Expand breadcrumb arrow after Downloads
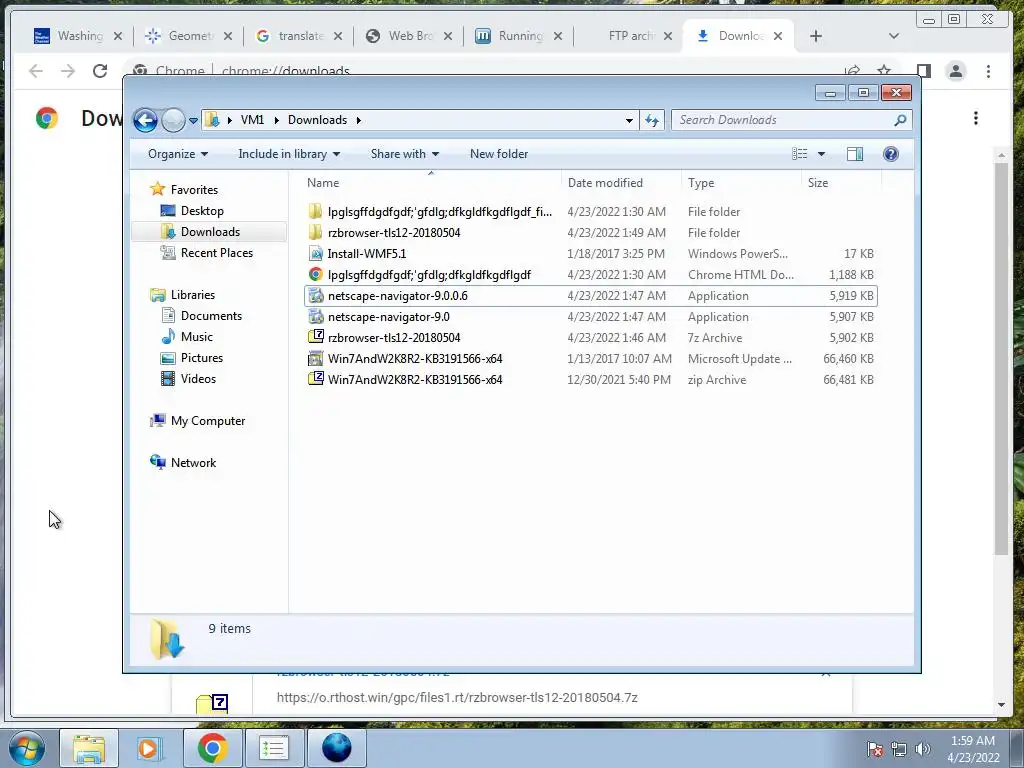This screenshot has height=768, width=1024. (359, 120)
